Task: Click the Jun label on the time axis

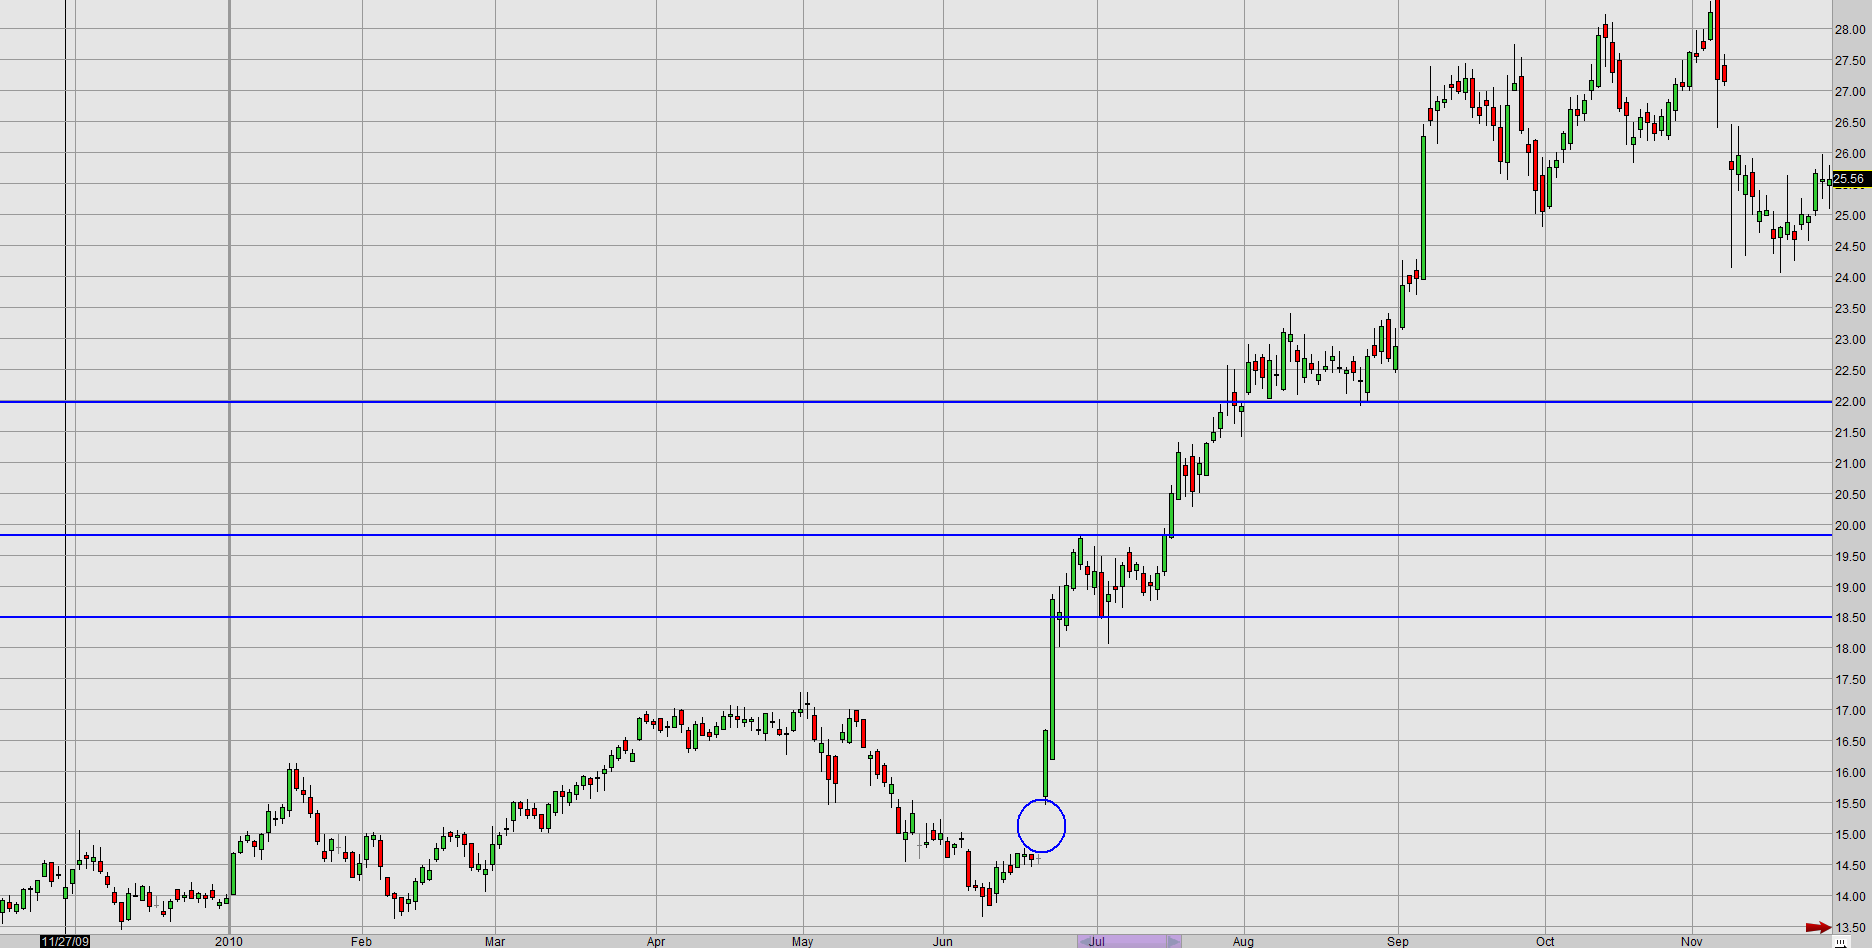Action: point(942,942)
